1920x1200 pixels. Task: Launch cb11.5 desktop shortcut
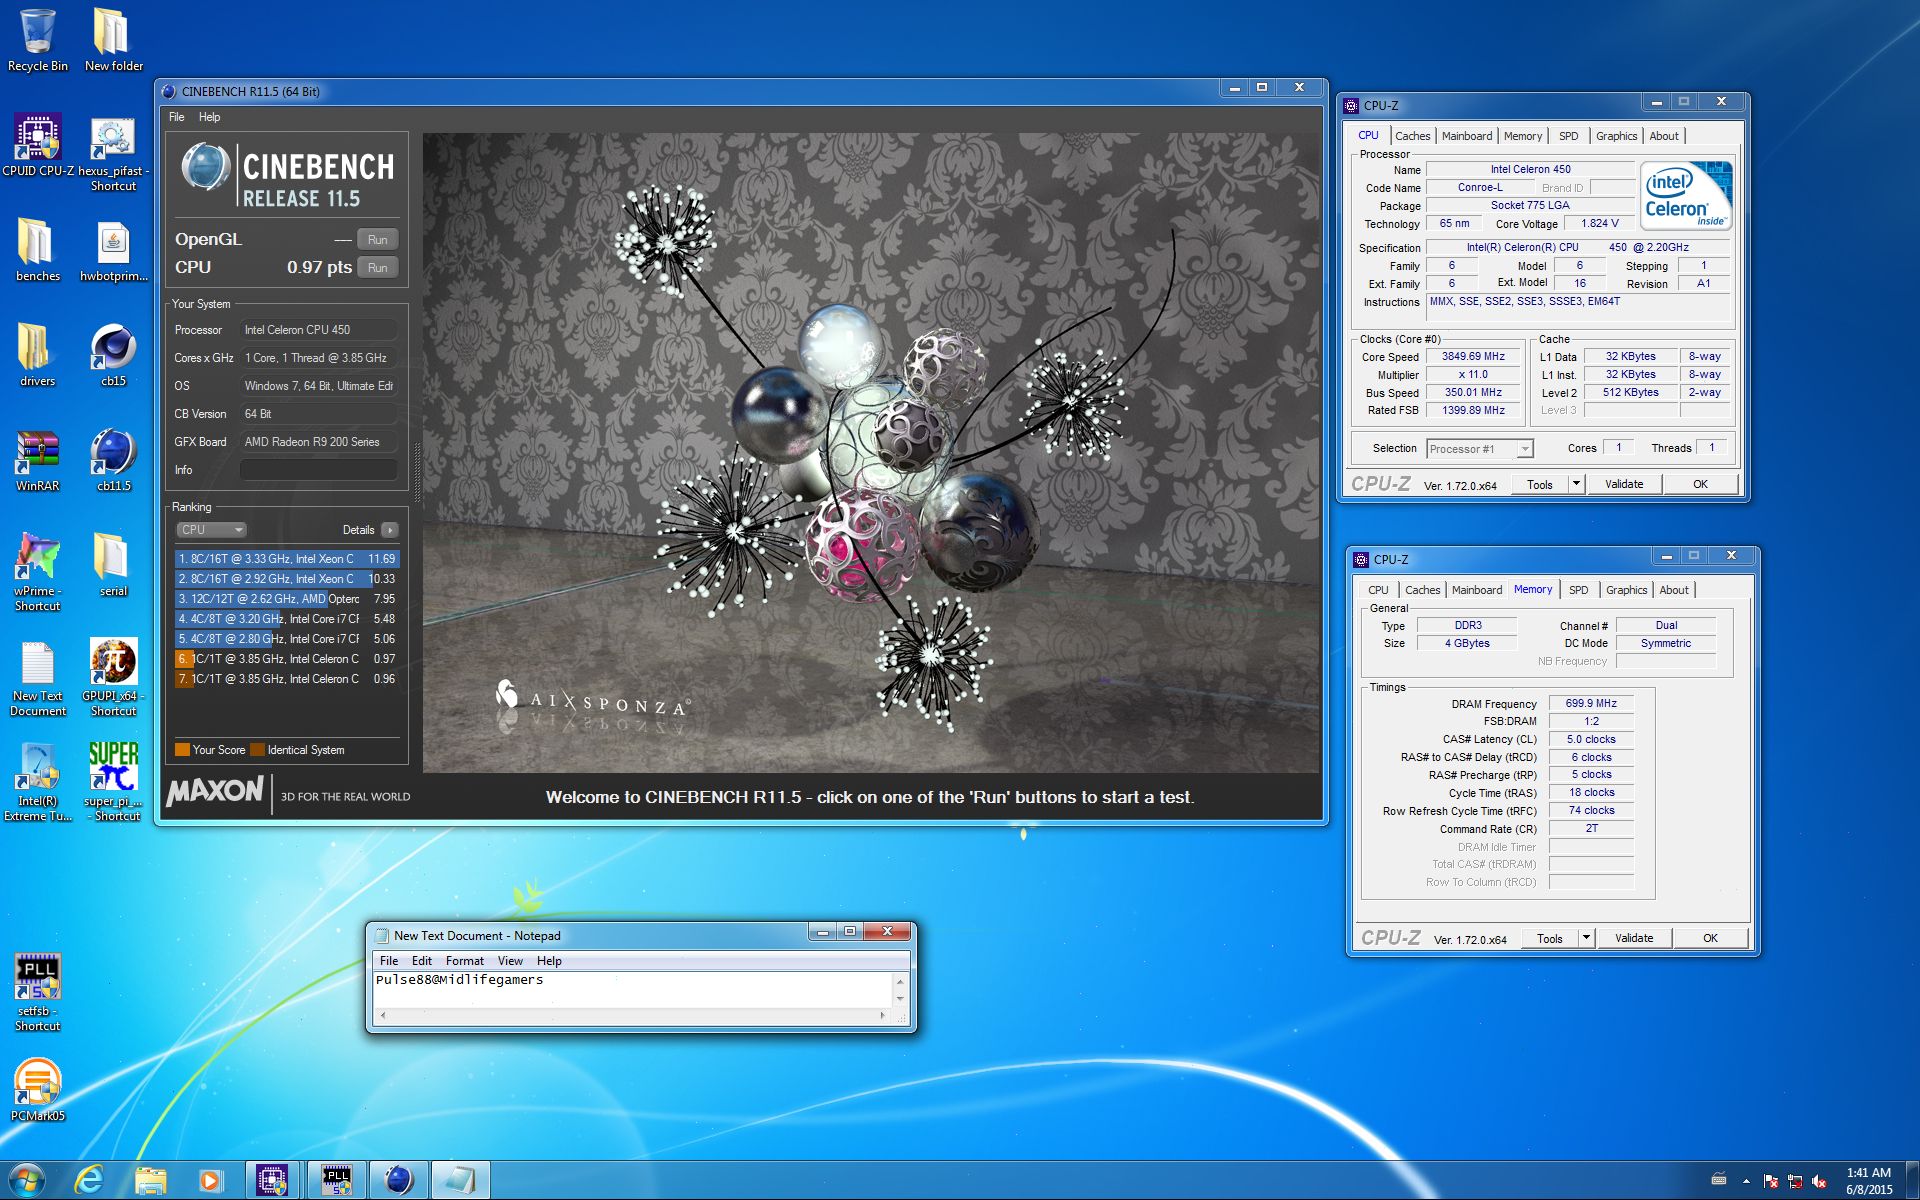[x=113, y=460]
